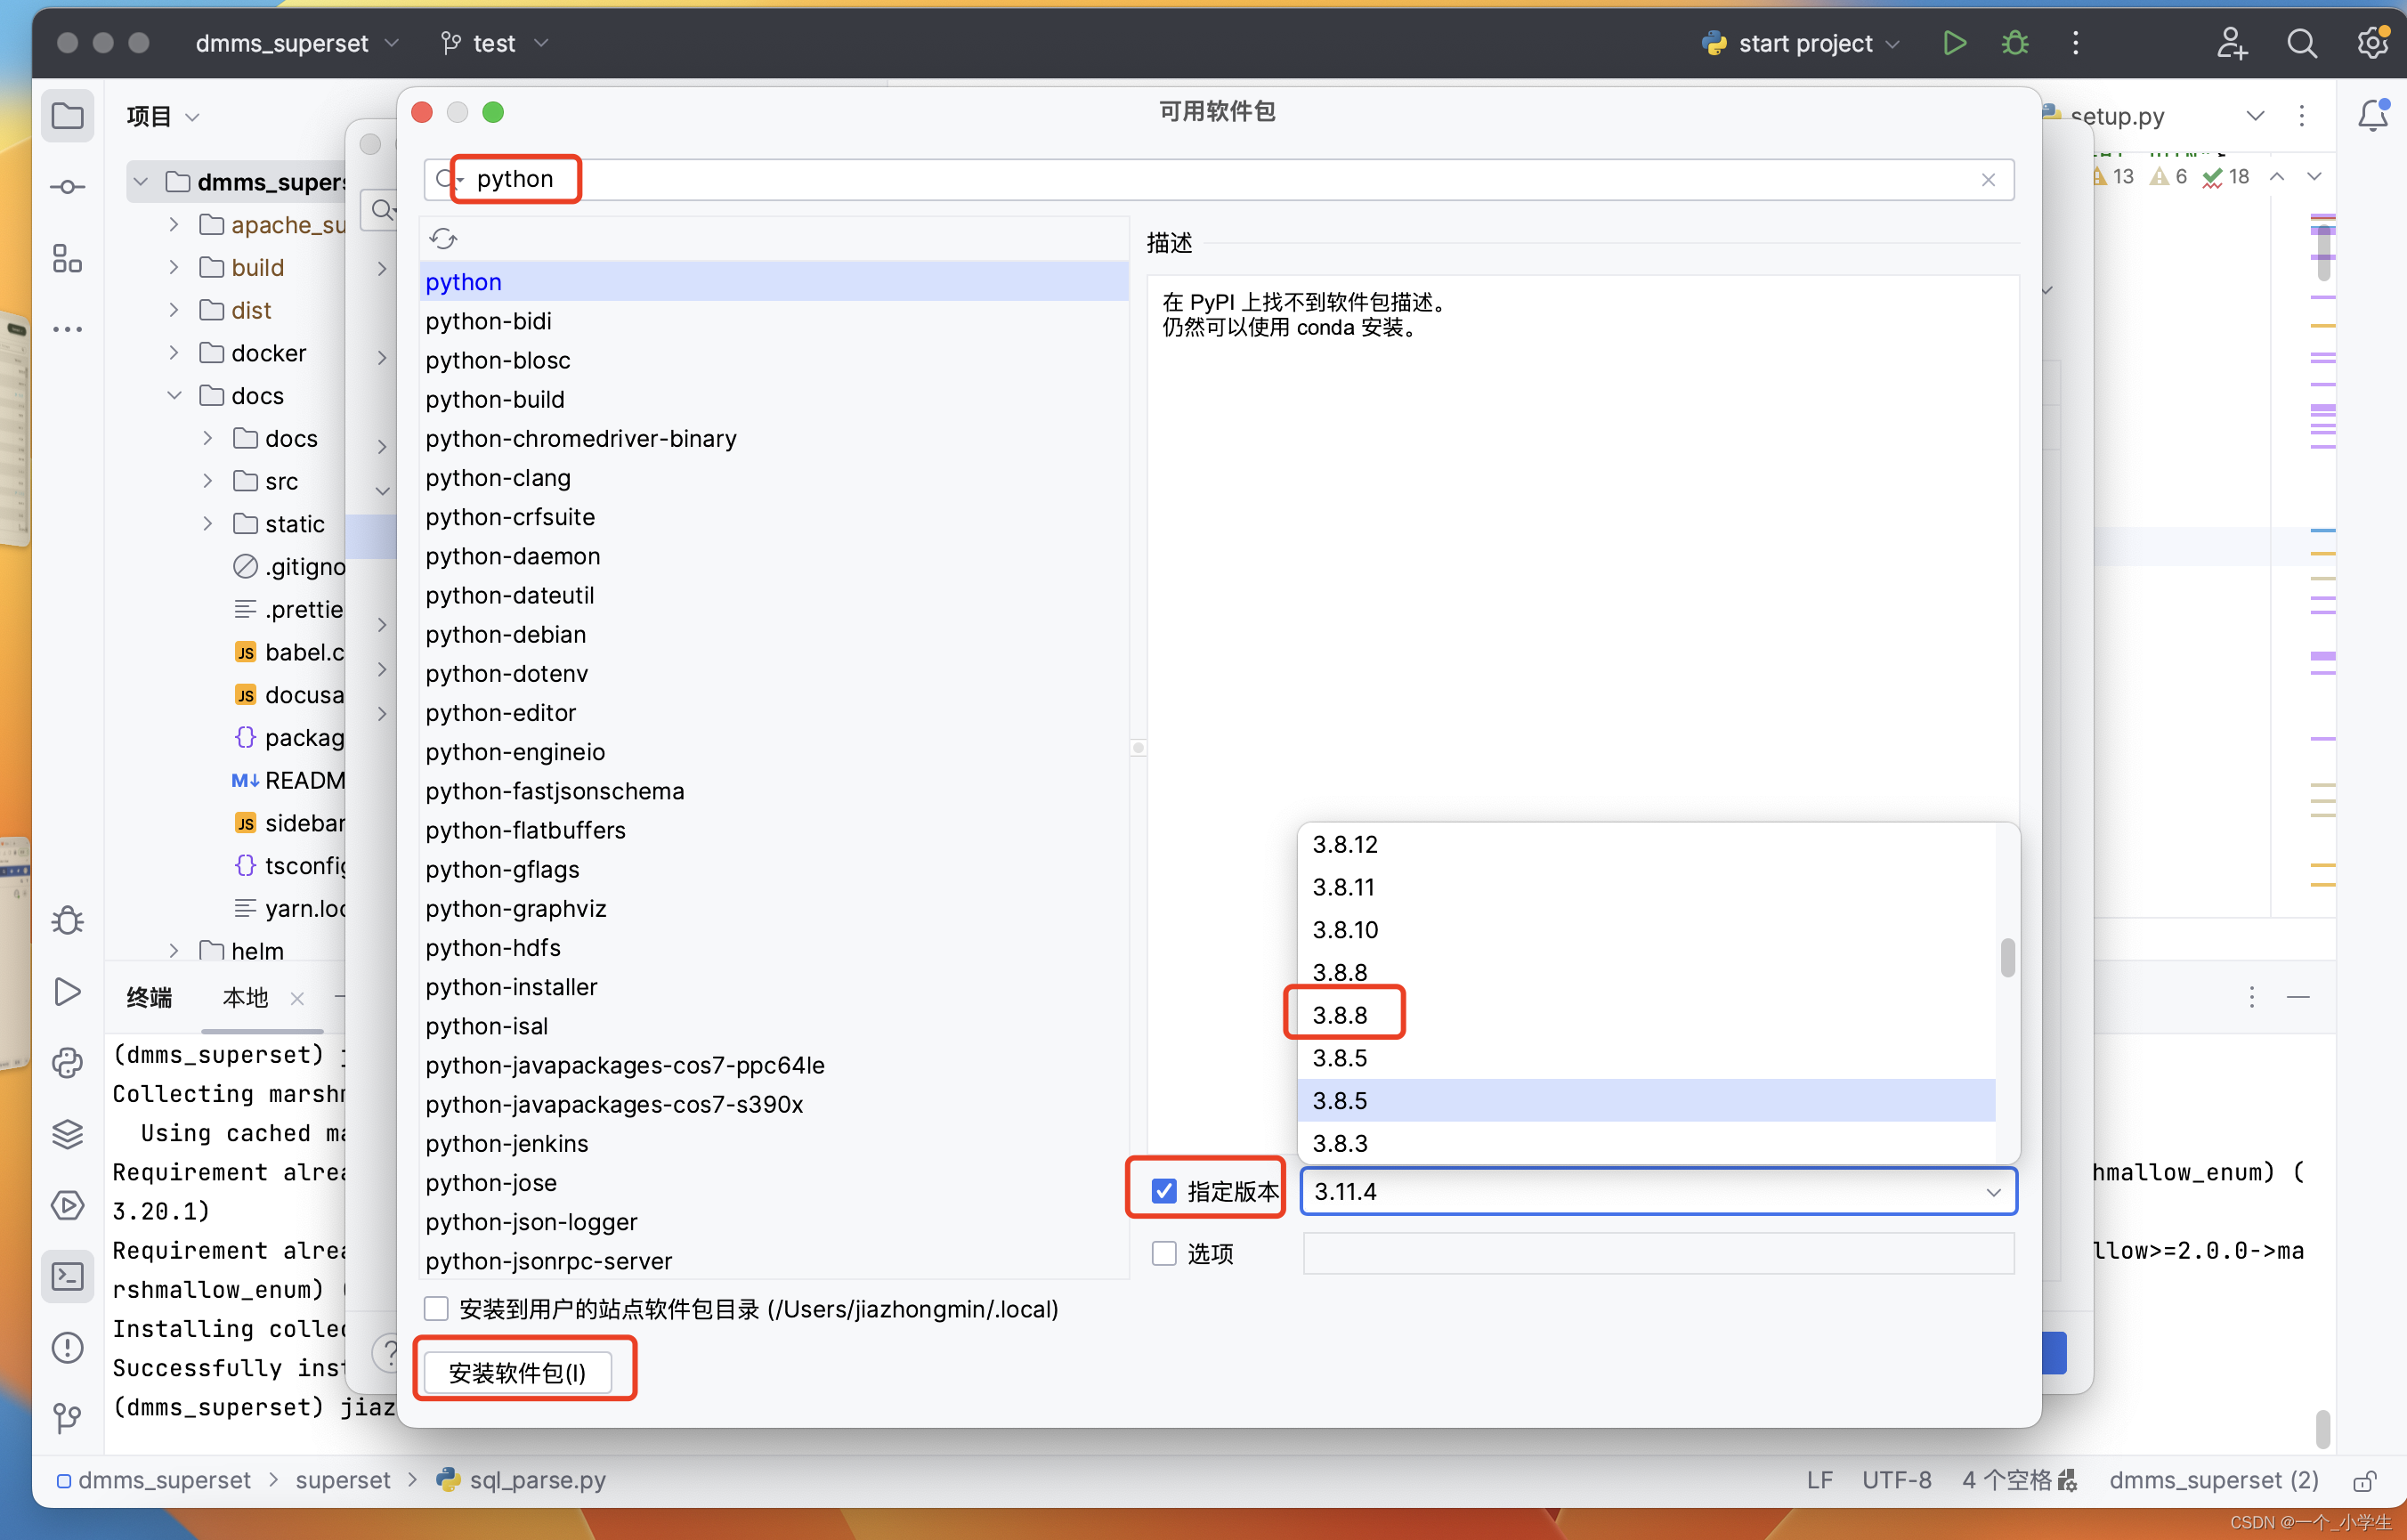This screenshot has width=2407, height=1540.
Task: Open the Terminal tool window icon
Action: (67, 1276)
